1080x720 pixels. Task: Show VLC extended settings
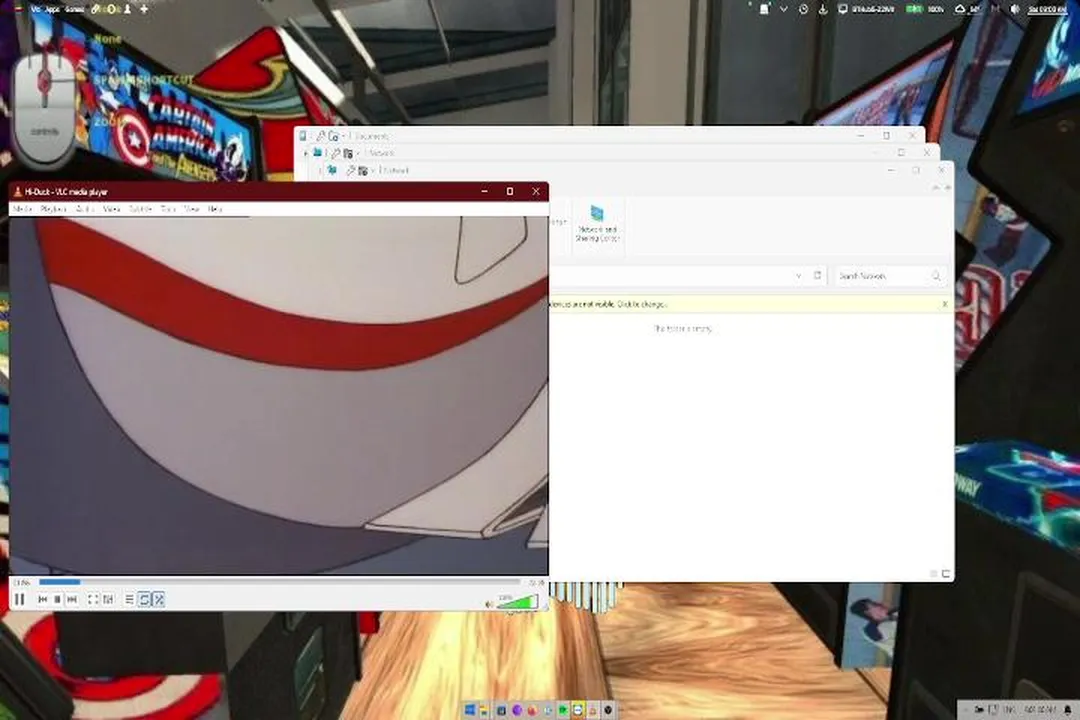108,600
